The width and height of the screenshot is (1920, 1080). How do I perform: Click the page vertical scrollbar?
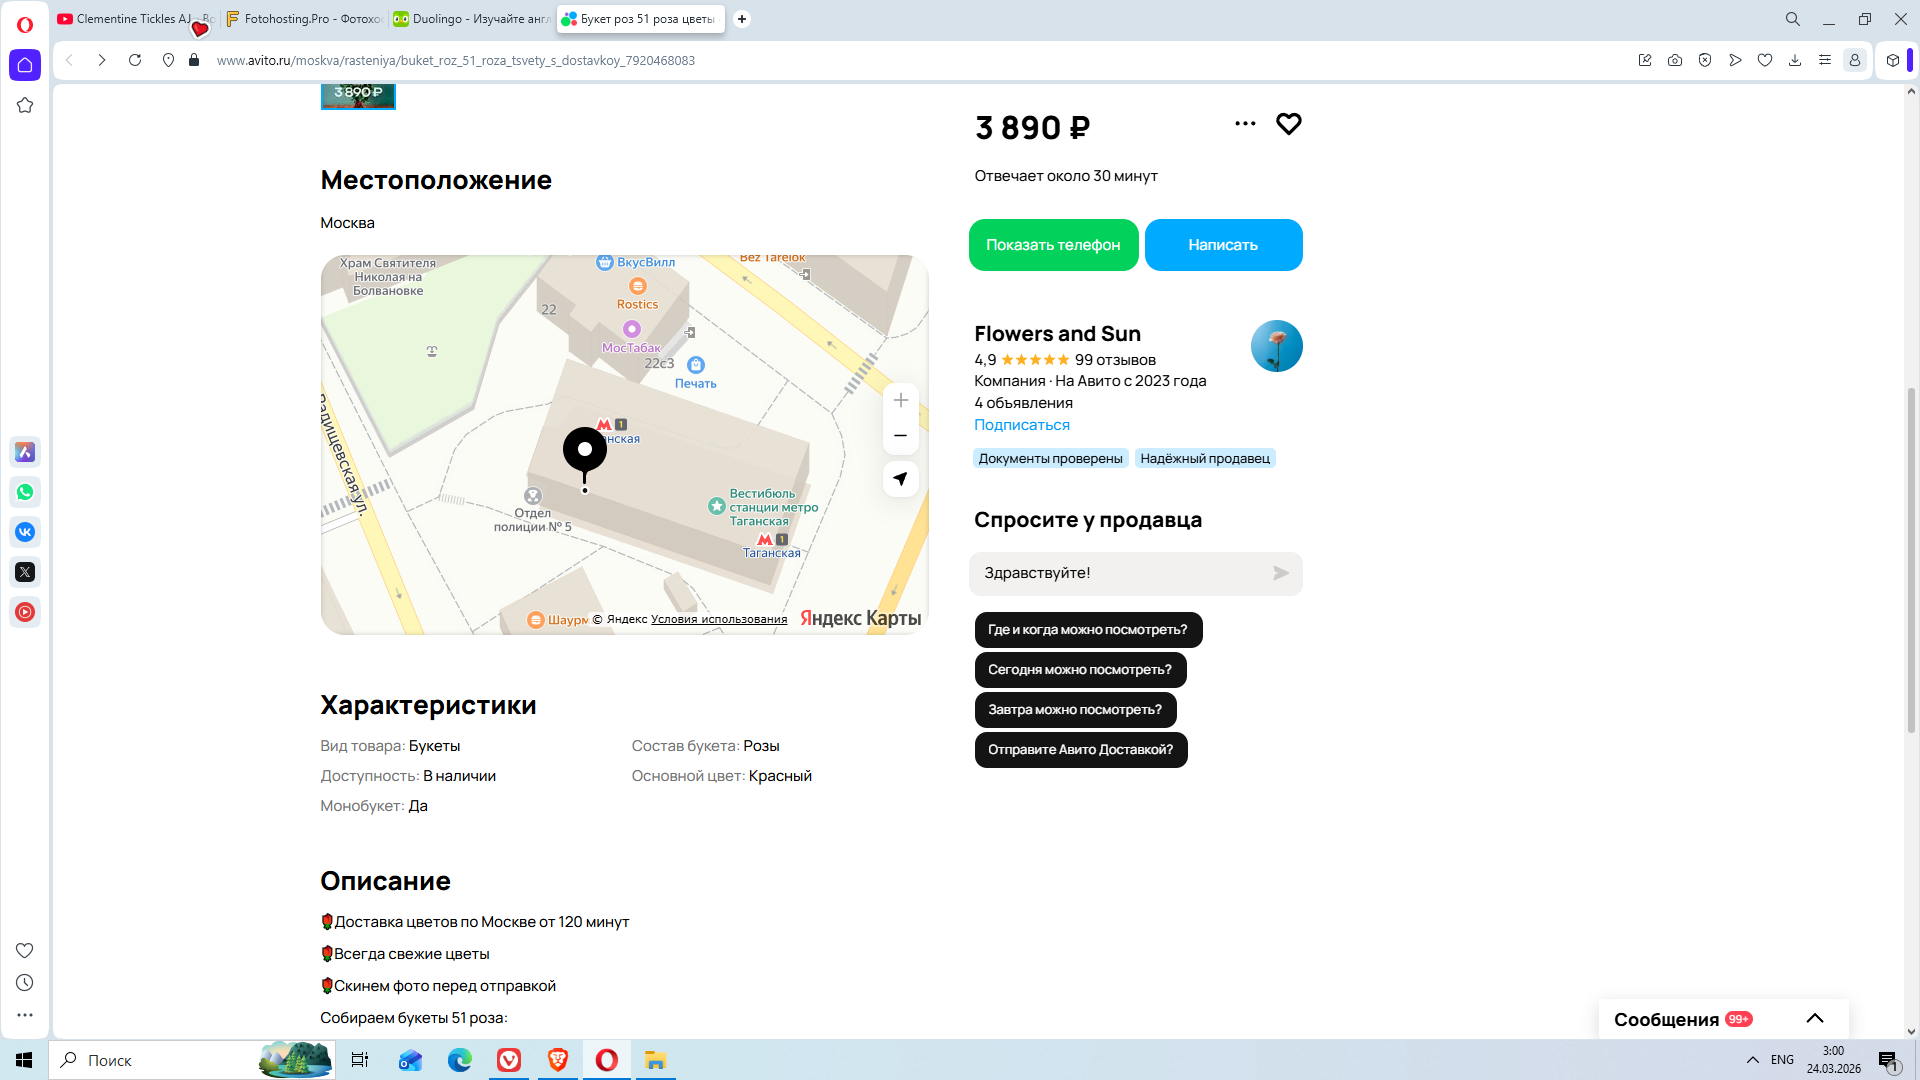click(1911, 560)
